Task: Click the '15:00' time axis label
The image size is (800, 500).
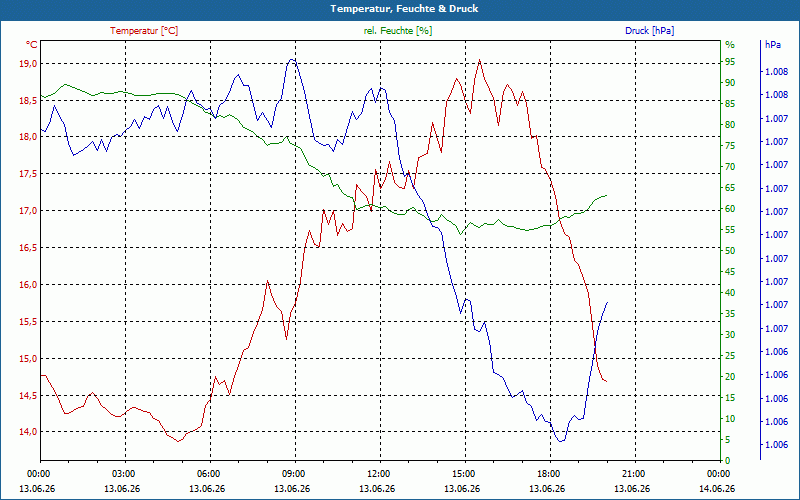Action: pyautogui.click(x=462, y=473)
